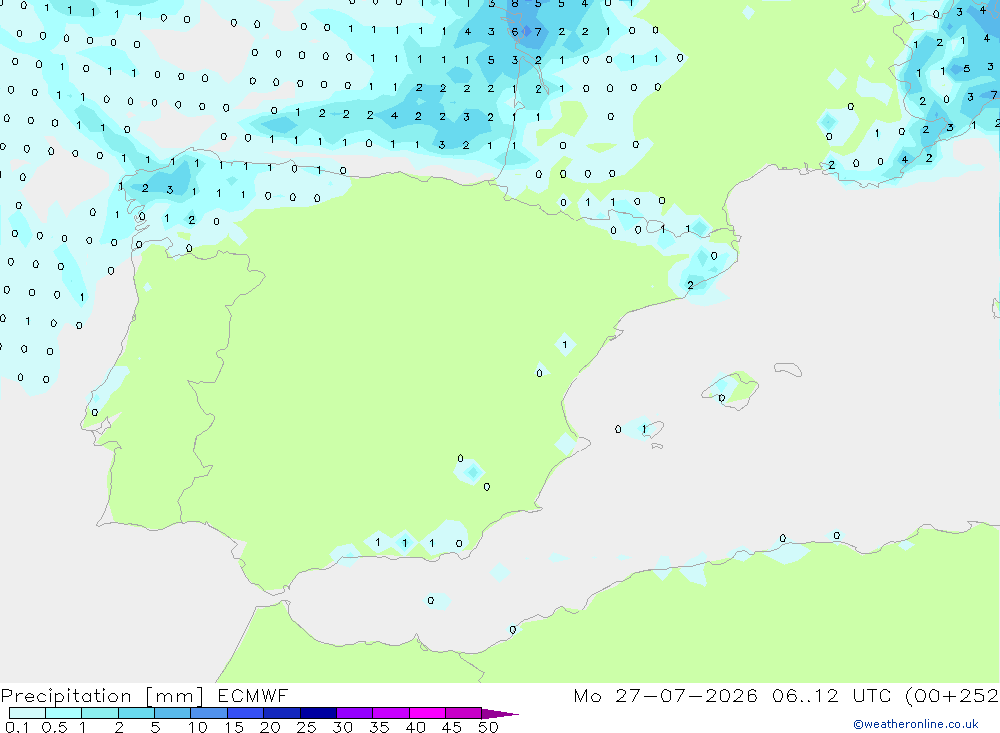Viewport: 1000px width, 733px height.
Task: Click the '20' legend scale label
Action: click(x=270, y=727)
